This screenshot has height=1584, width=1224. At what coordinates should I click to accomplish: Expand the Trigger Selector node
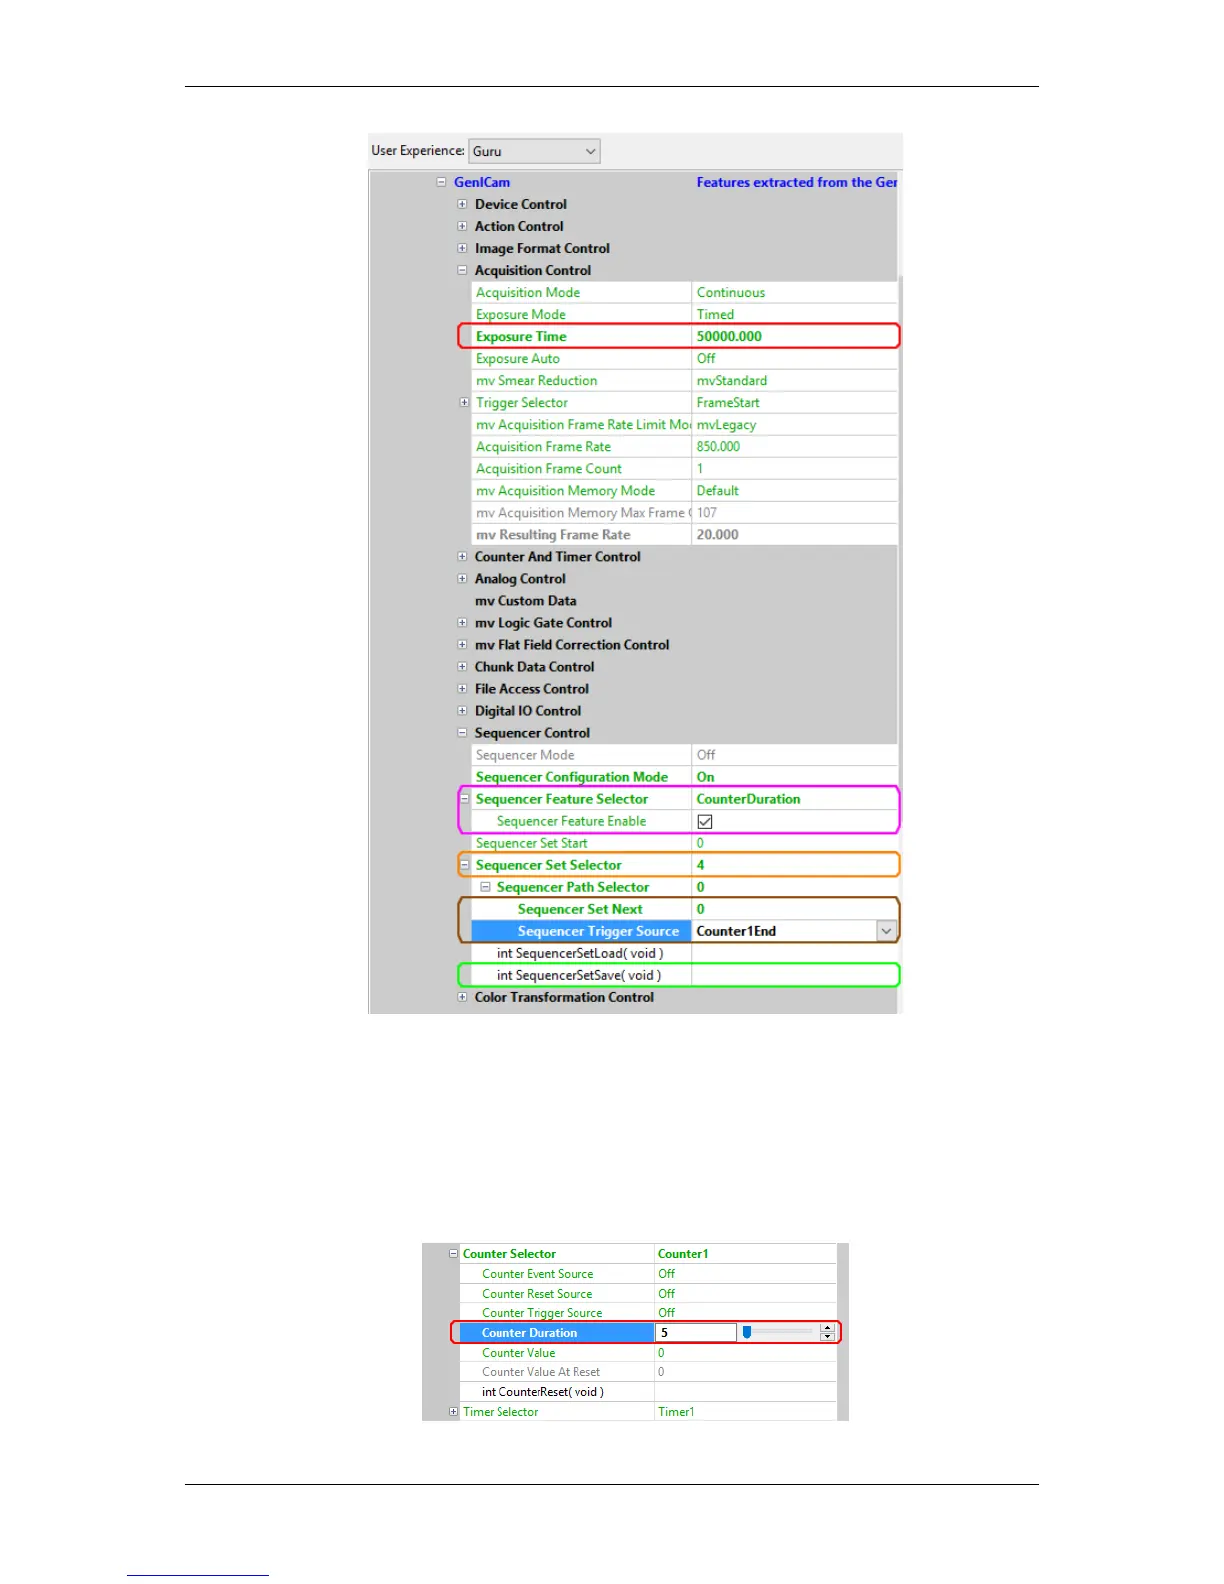(x=464, y=402)
